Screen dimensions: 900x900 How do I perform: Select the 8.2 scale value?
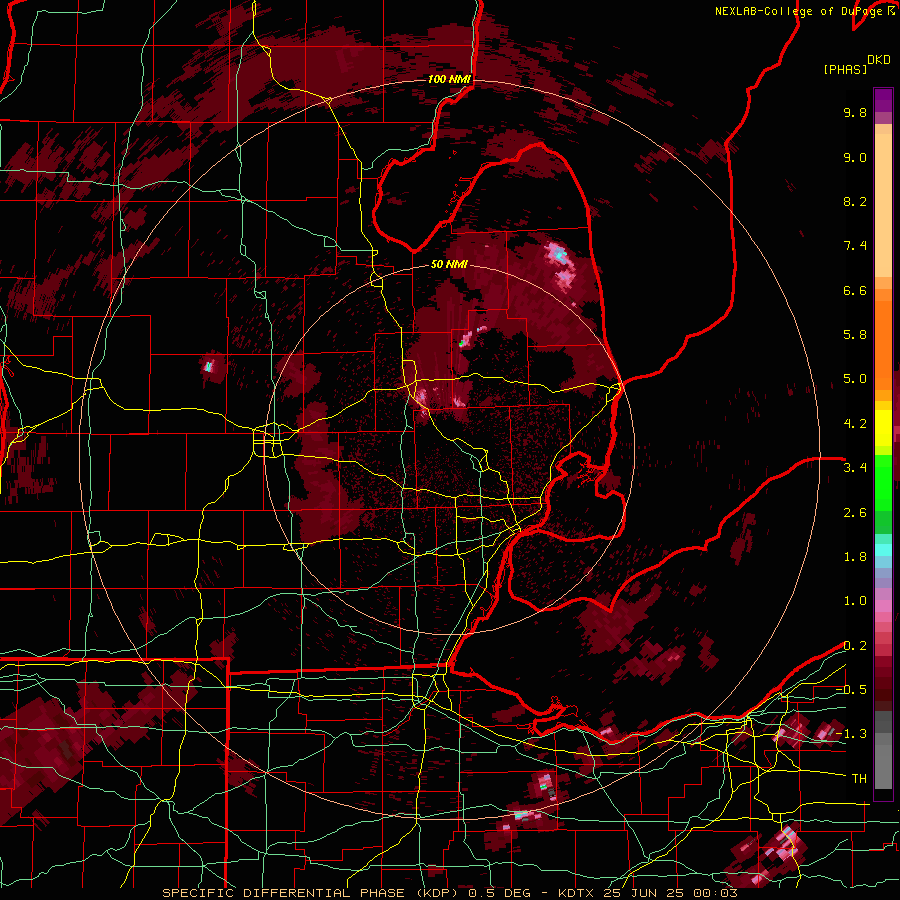(855, 201)
